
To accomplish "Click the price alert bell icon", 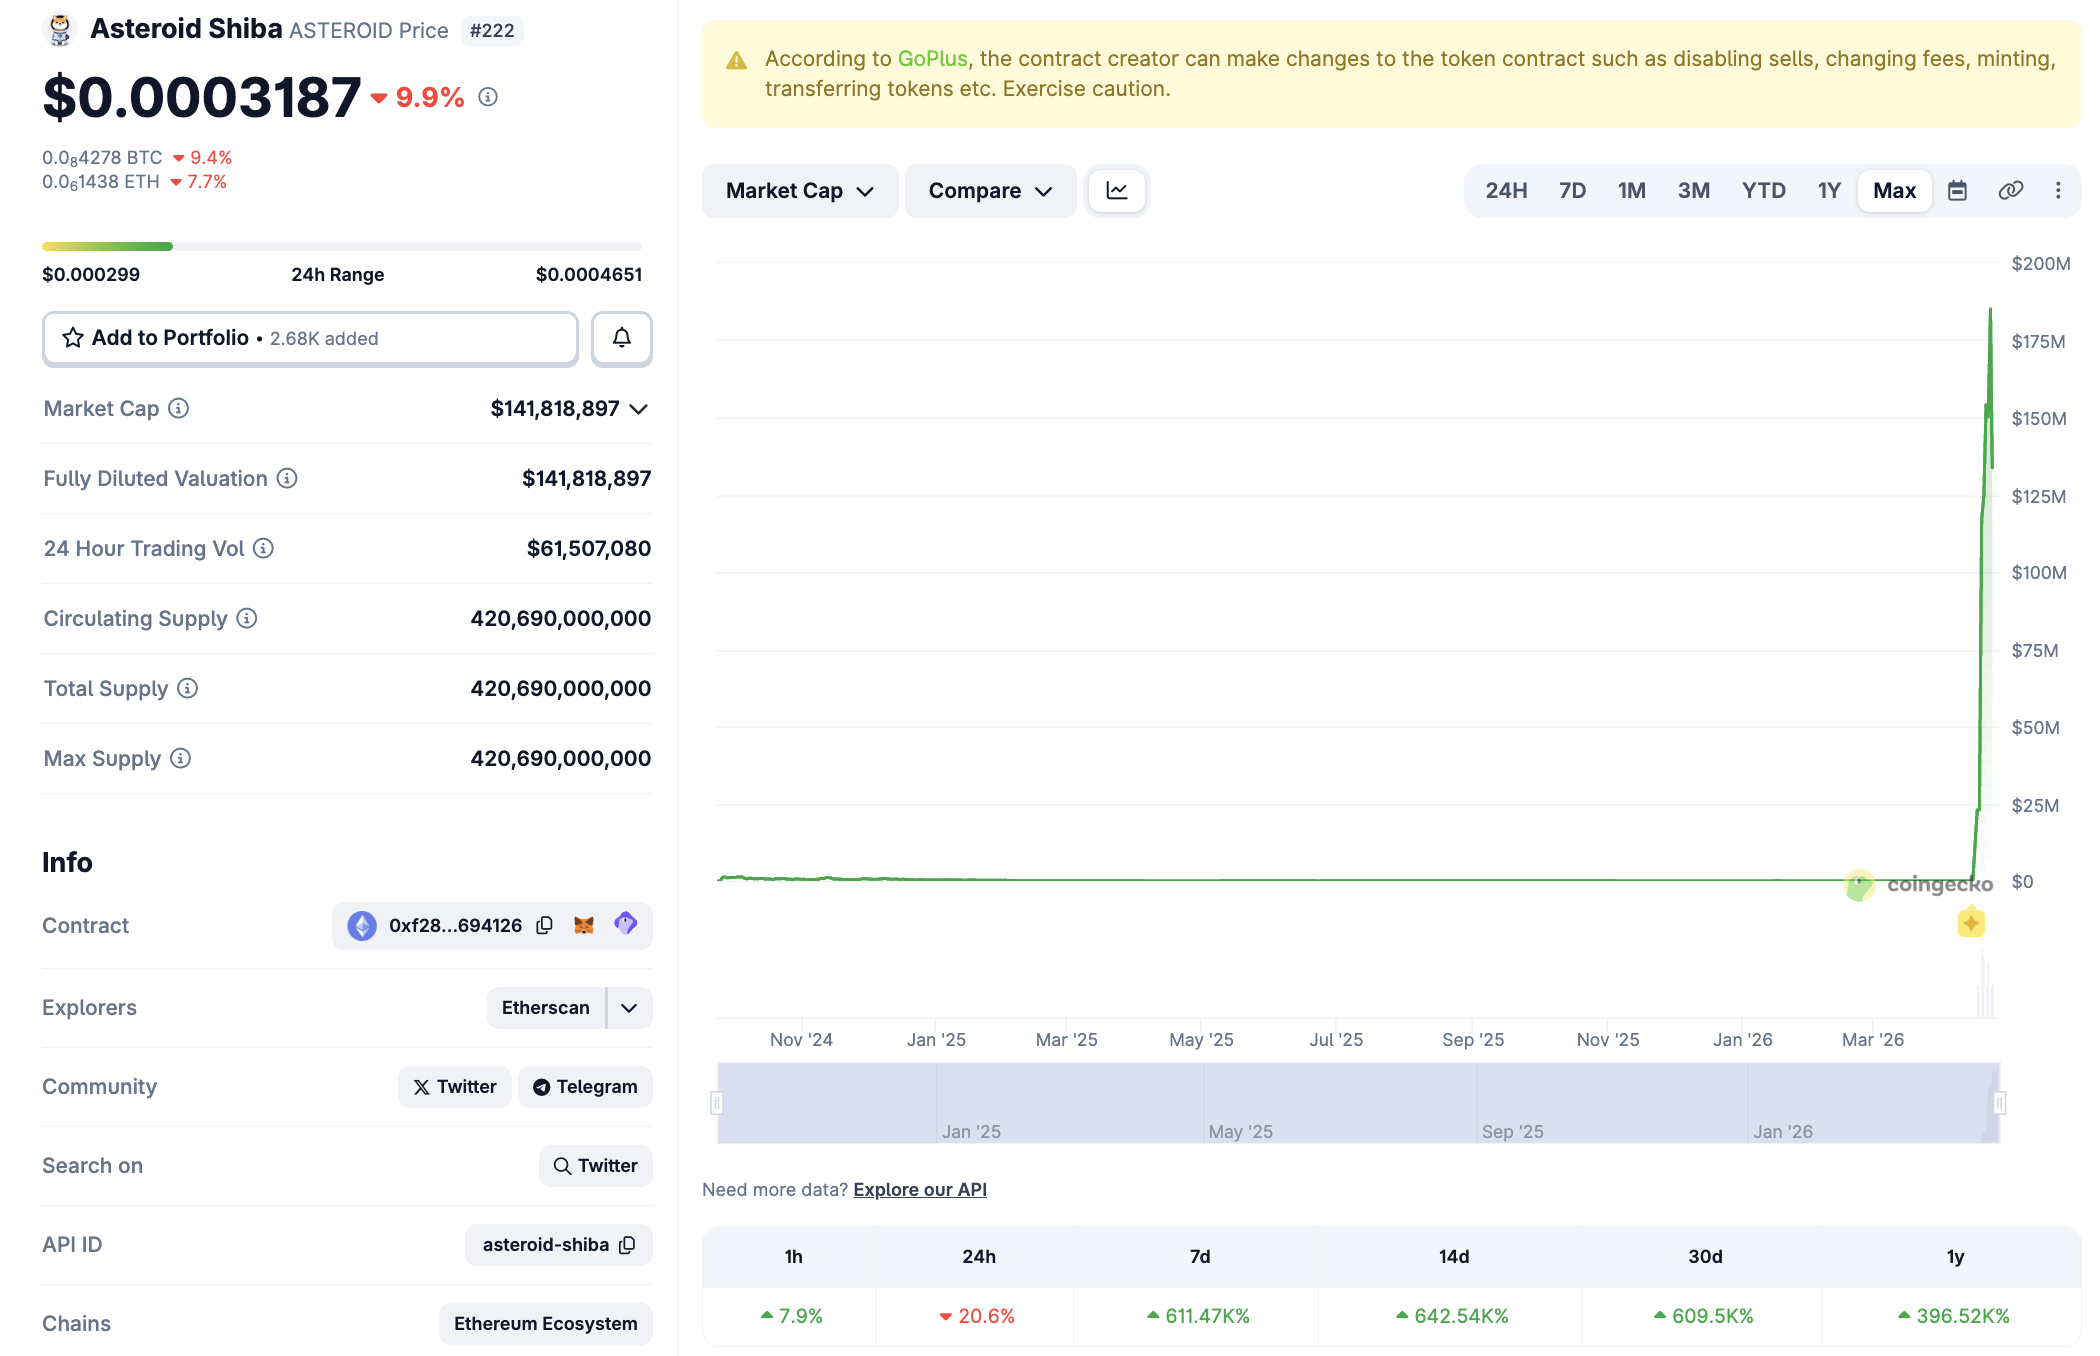I will [x=621, y=338].
